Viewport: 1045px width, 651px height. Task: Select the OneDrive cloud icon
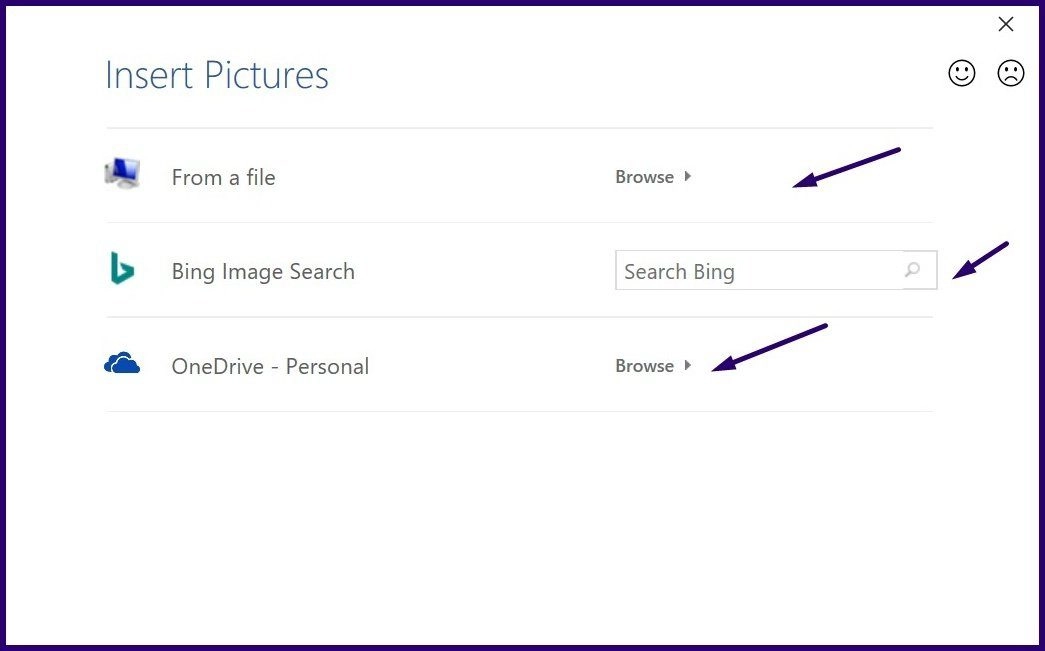pyautogui.click(x=122, y=364)
